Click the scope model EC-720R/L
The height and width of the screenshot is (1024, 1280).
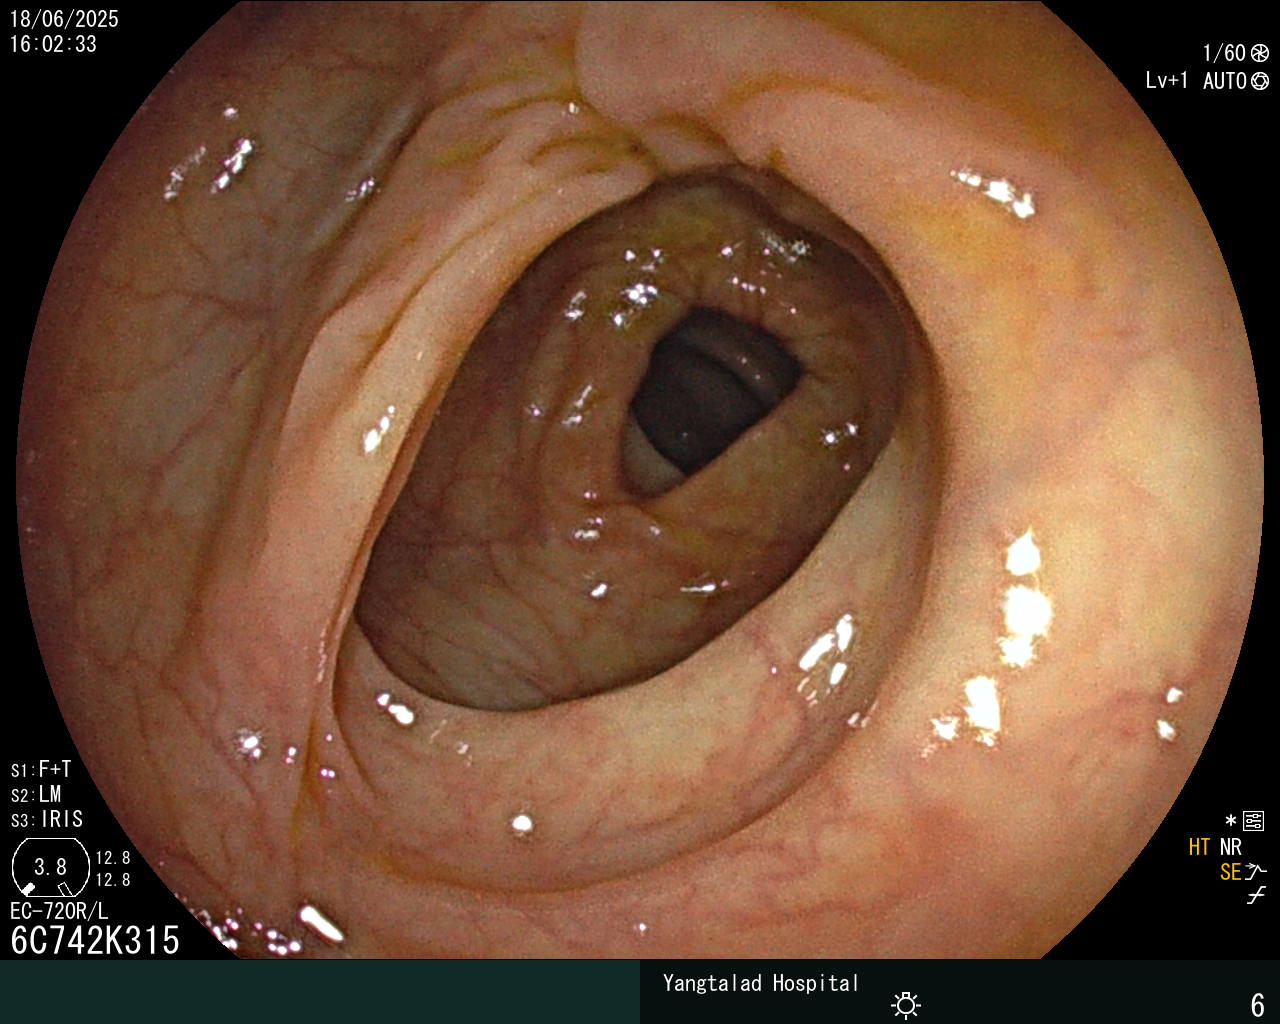pos(59,911)
